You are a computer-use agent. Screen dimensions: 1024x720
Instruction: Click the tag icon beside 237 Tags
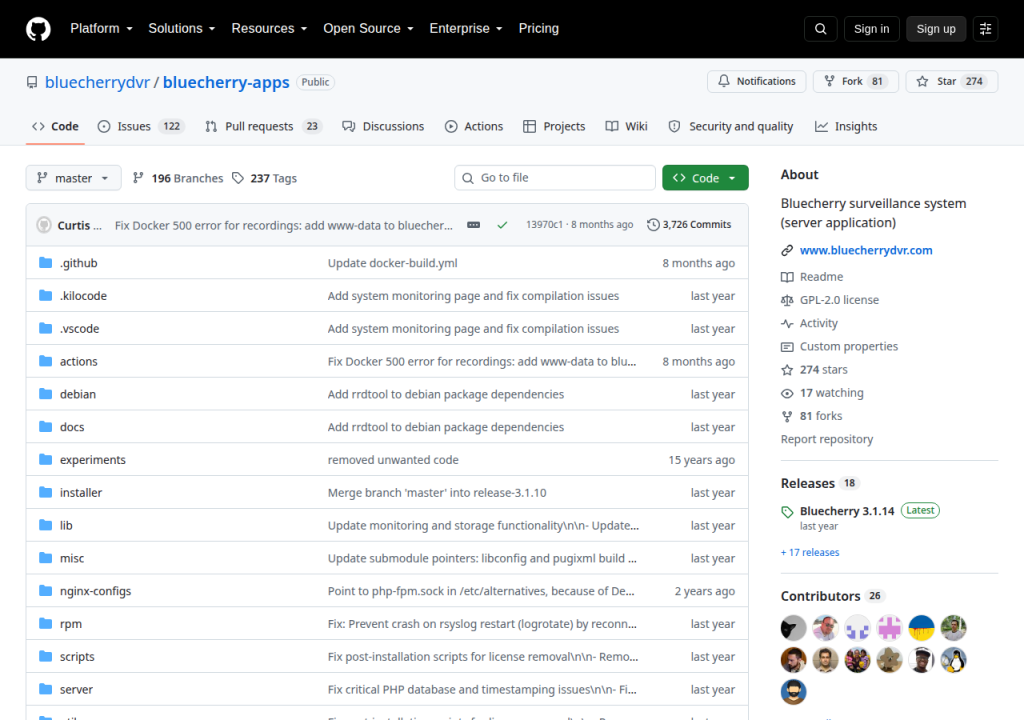(238, 178)
